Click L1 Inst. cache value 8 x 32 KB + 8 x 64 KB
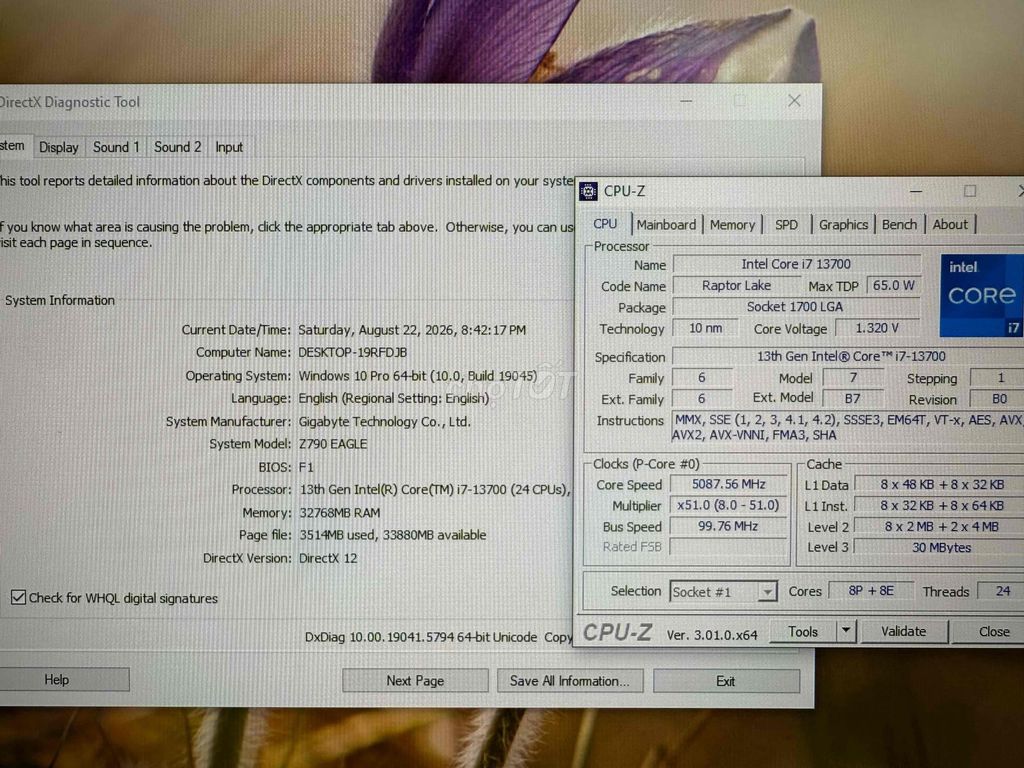This screenshot has height=768, width=1024. click(940, 505)
